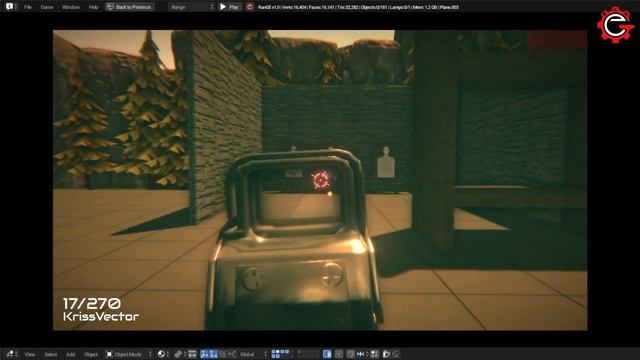Enable the scale manipulator
This screenshot has height=360, width=640.
tap(222, 354)
